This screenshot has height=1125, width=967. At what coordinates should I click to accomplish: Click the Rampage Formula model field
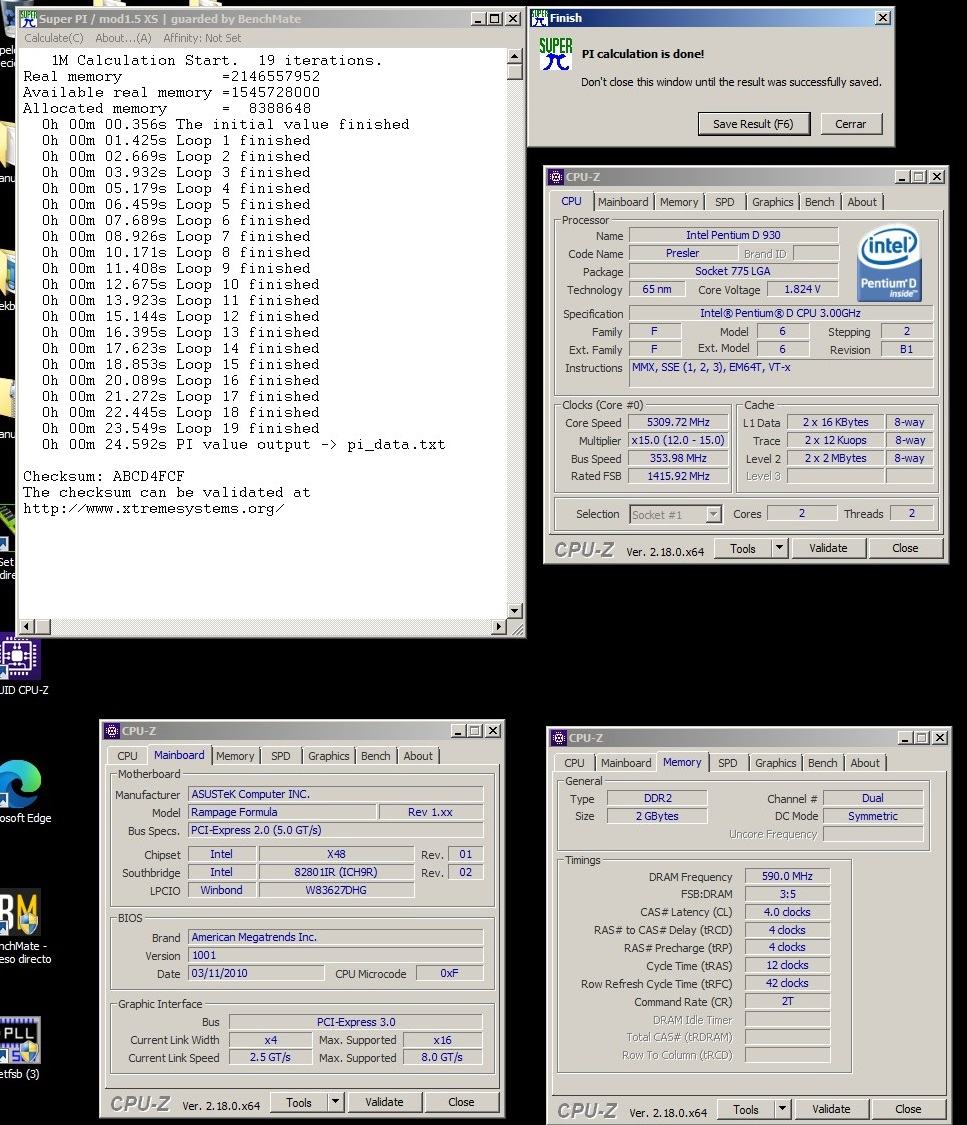282,812
